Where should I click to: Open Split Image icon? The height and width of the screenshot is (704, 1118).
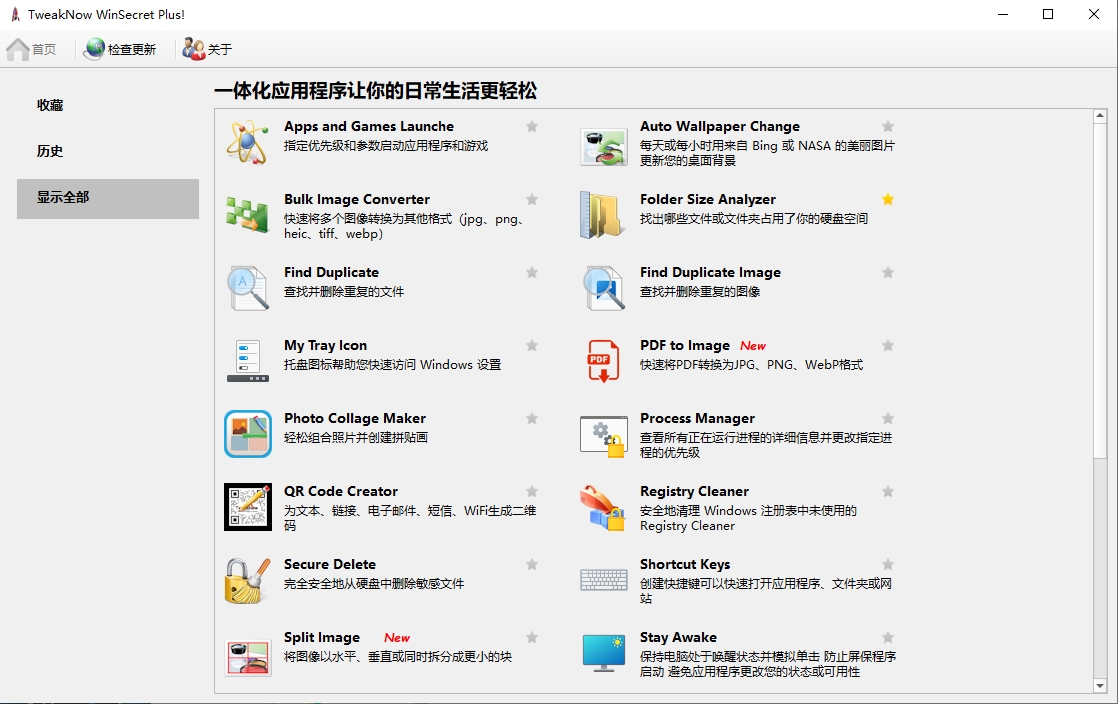(x=247, y=657)
